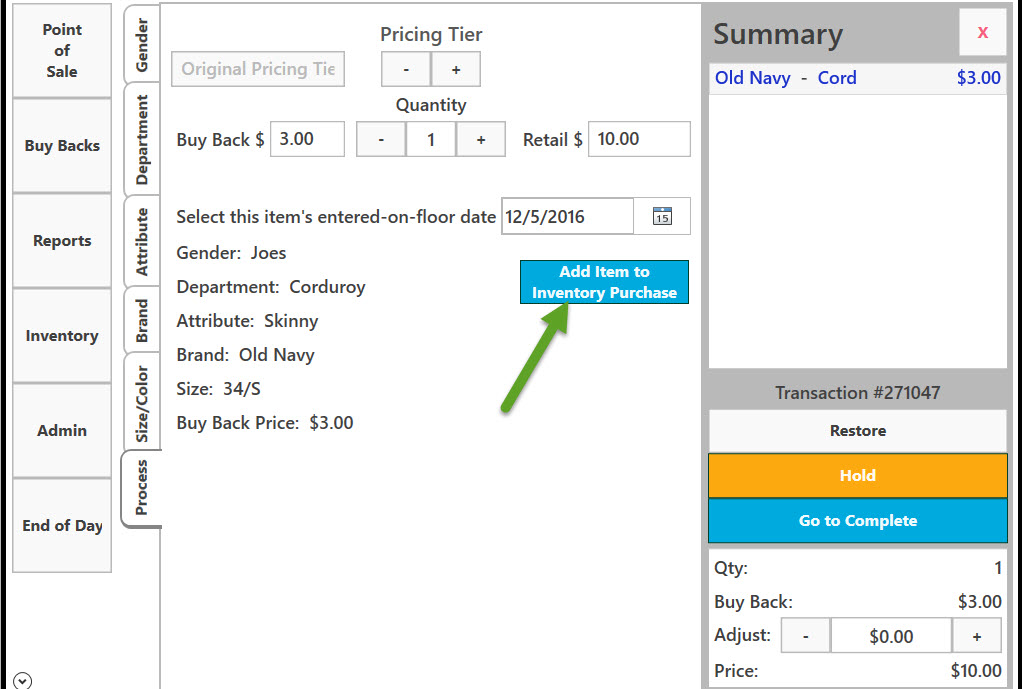This screenshot has height=689, width=1022.
Task: Click the circled down-arrow at the bottom left
Action: (x=22, y=681)
